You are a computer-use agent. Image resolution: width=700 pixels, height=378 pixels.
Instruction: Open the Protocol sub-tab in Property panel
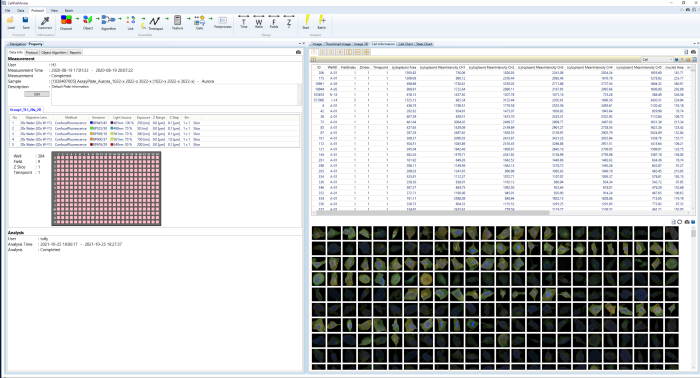tap(32, 52)
